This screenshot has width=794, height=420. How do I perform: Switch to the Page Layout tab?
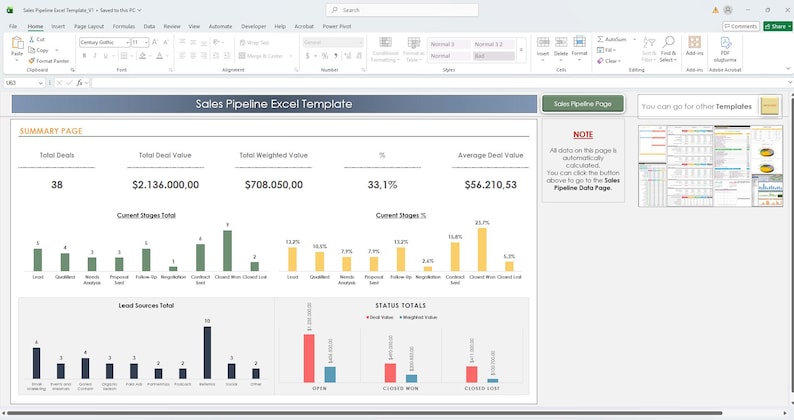89,26
